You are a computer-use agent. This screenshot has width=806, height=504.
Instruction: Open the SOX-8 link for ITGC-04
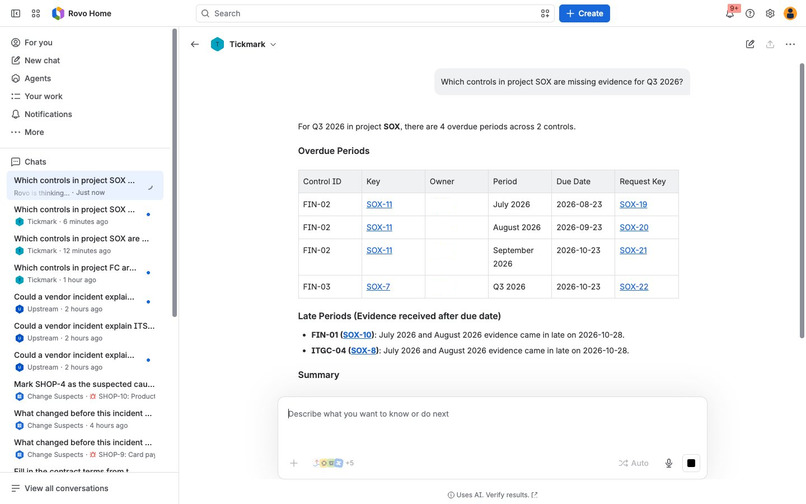click(363, 351)
